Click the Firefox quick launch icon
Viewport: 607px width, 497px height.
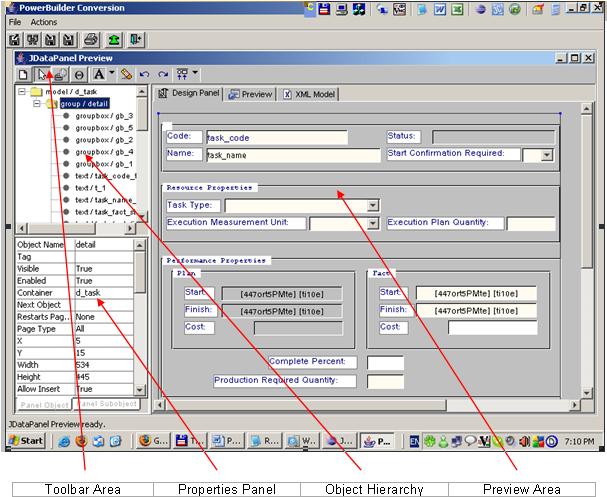[81, 441]
